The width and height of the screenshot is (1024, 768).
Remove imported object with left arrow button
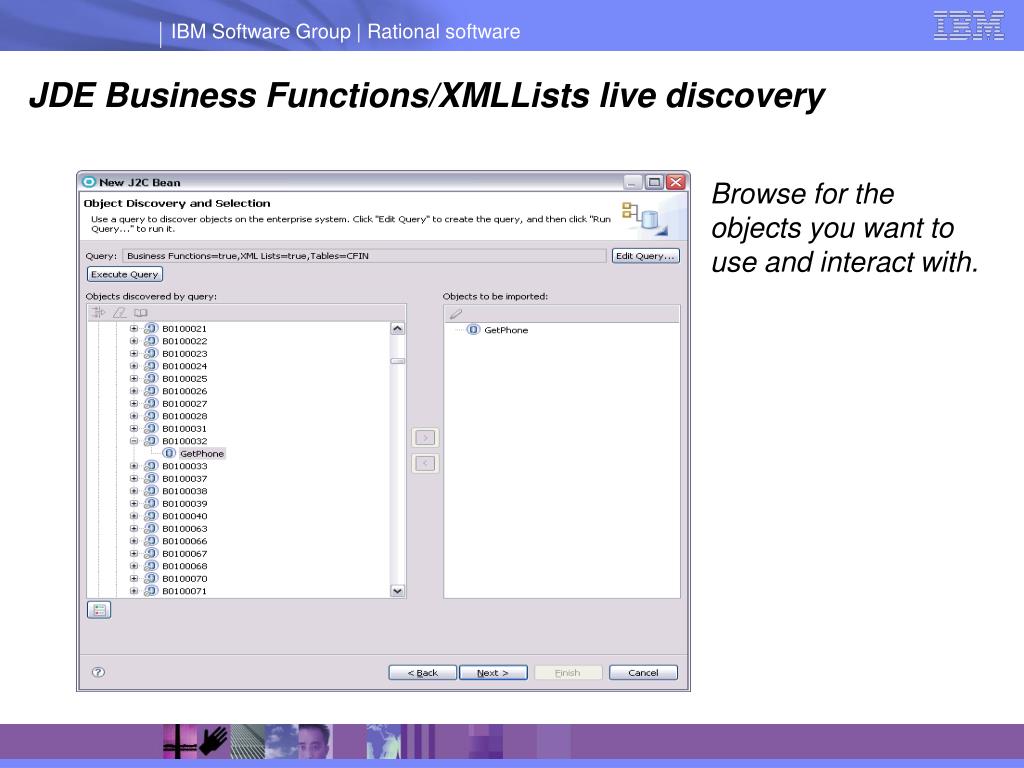[x=425, y=463]
